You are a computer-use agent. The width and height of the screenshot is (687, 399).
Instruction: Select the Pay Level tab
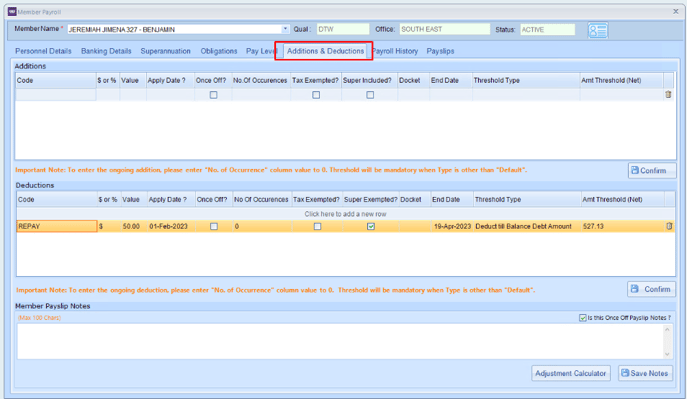point(261,51)
